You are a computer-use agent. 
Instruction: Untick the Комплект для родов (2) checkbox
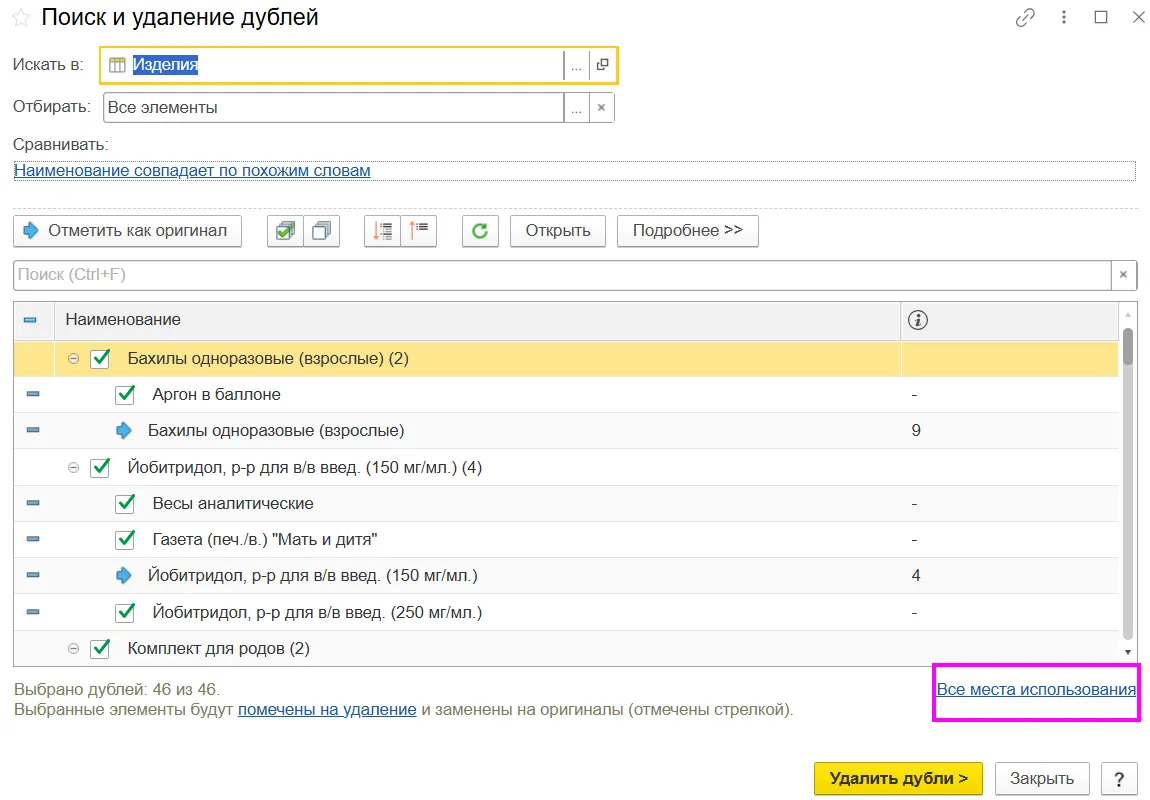100,648
